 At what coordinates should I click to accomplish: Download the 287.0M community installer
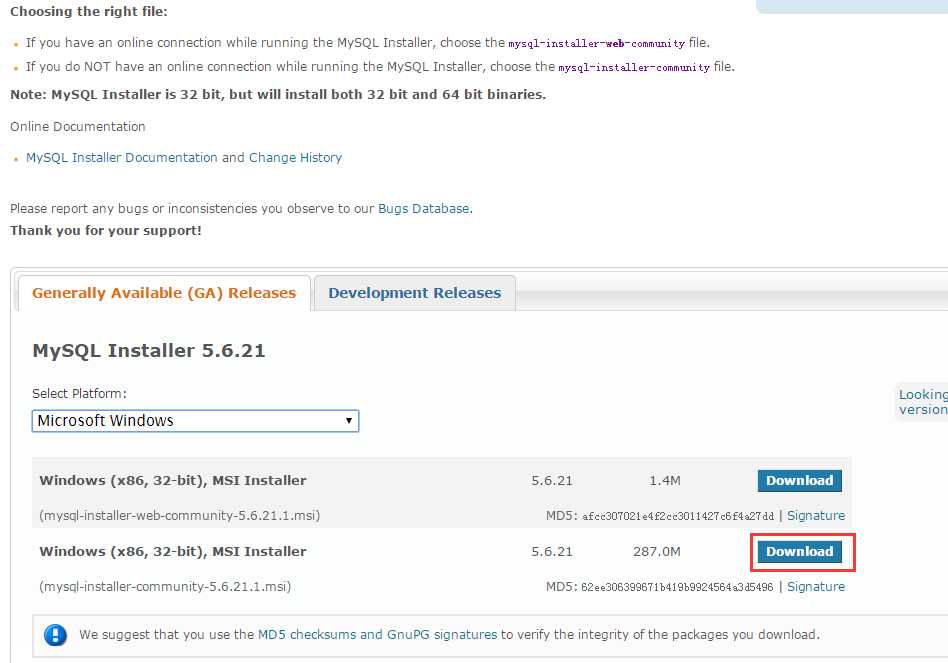(799, 551)
